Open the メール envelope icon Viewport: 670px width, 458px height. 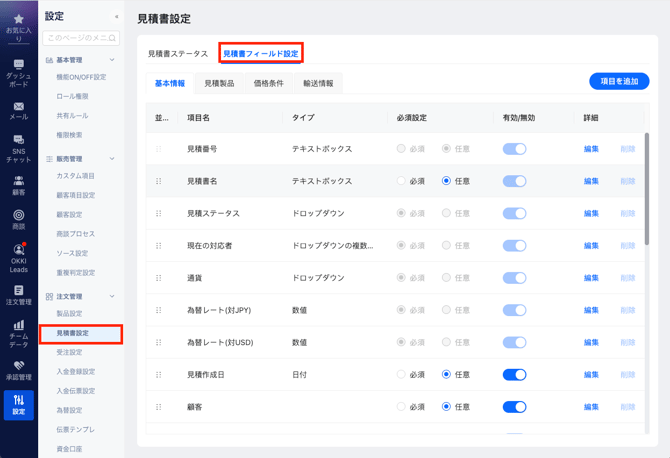(18, 106)
